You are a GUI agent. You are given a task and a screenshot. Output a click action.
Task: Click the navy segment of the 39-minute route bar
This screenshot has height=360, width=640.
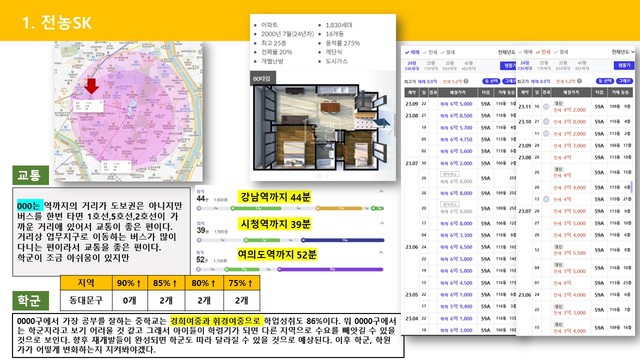[343, 240]
